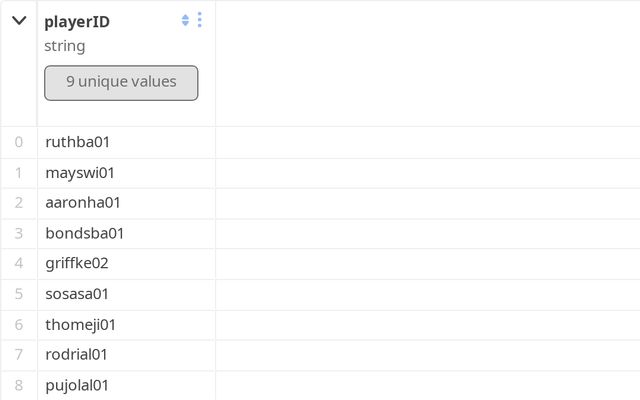This screenshot has width=640, height=400.
Task: Select the thomeji01 cell
Action: (x=81, y=324)
